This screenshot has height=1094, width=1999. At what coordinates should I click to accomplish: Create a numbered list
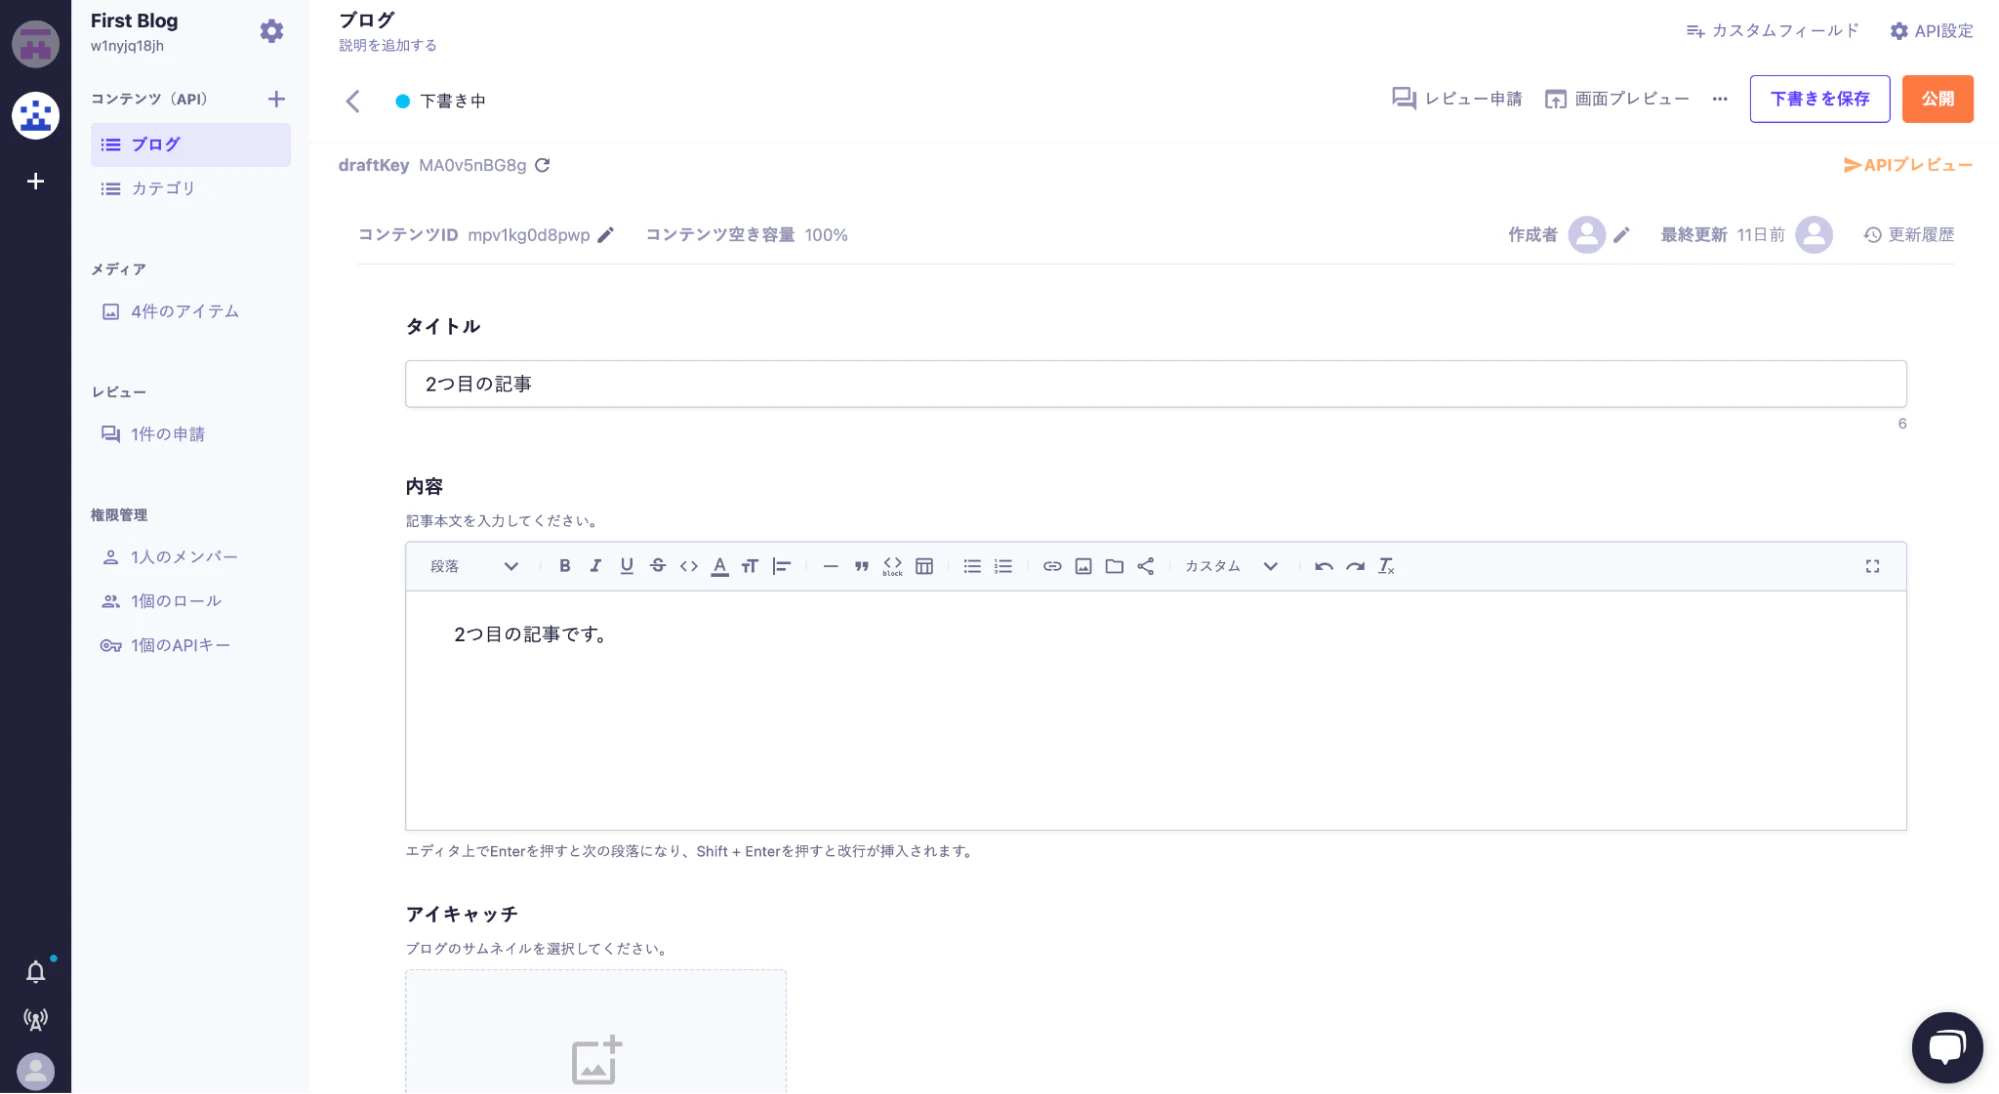click(x=1003, y=566)
